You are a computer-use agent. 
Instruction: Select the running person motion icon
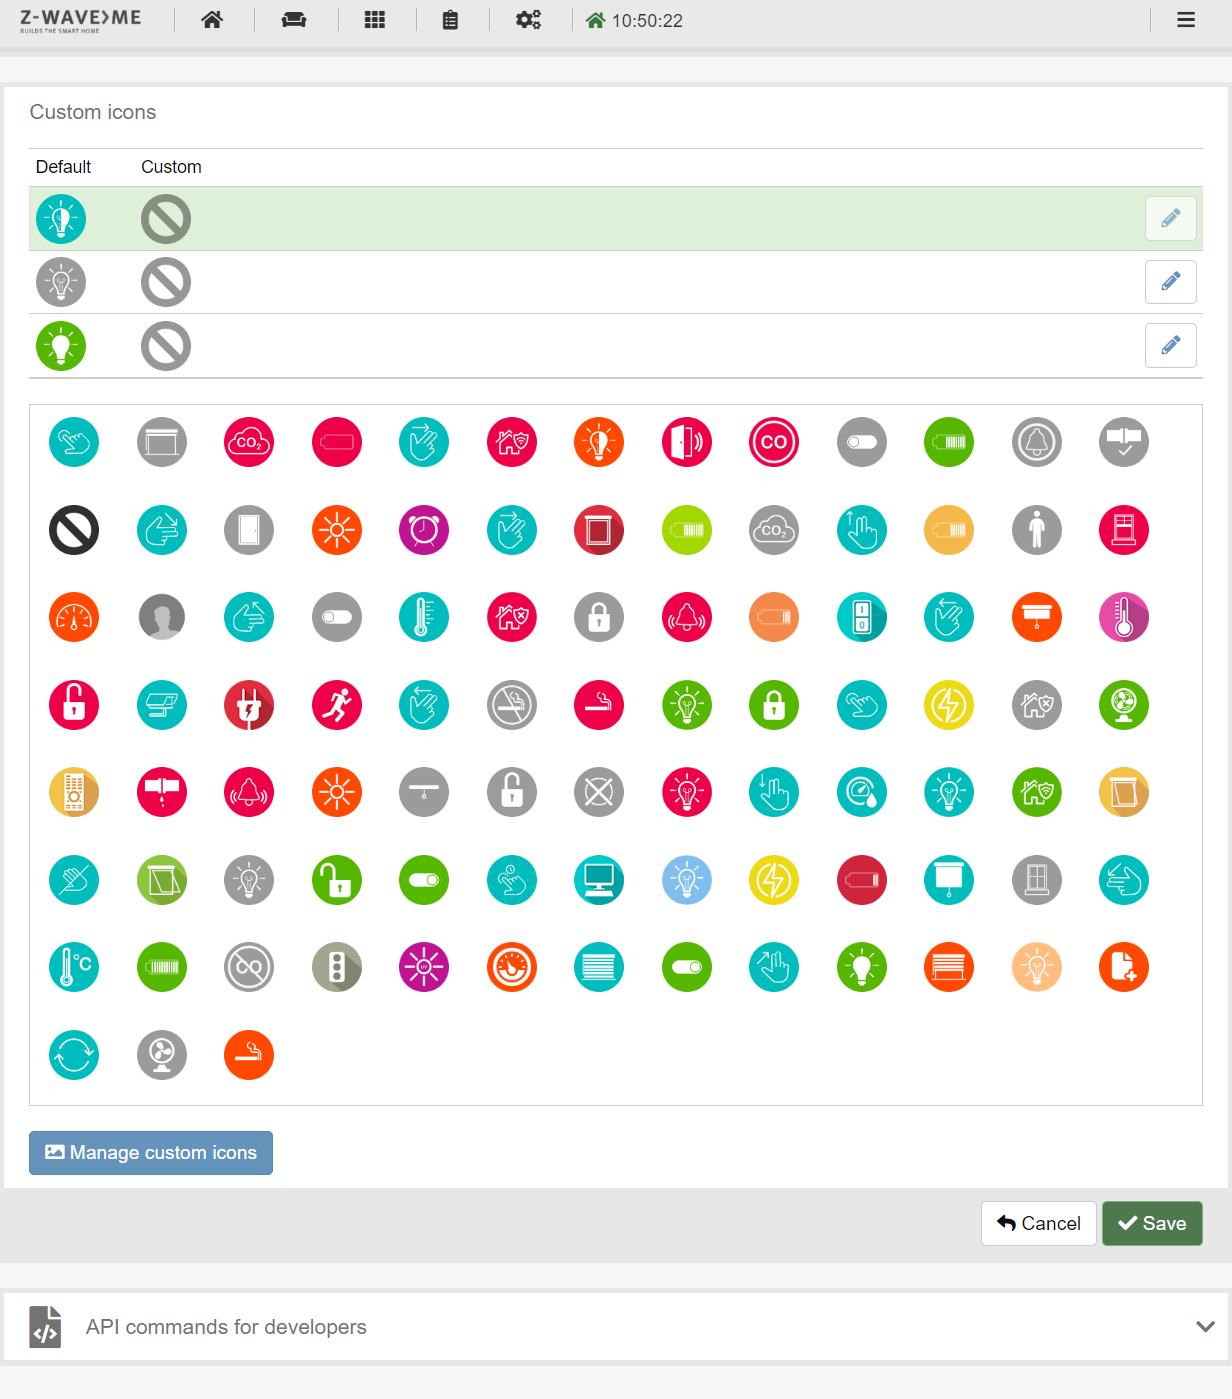337,705
